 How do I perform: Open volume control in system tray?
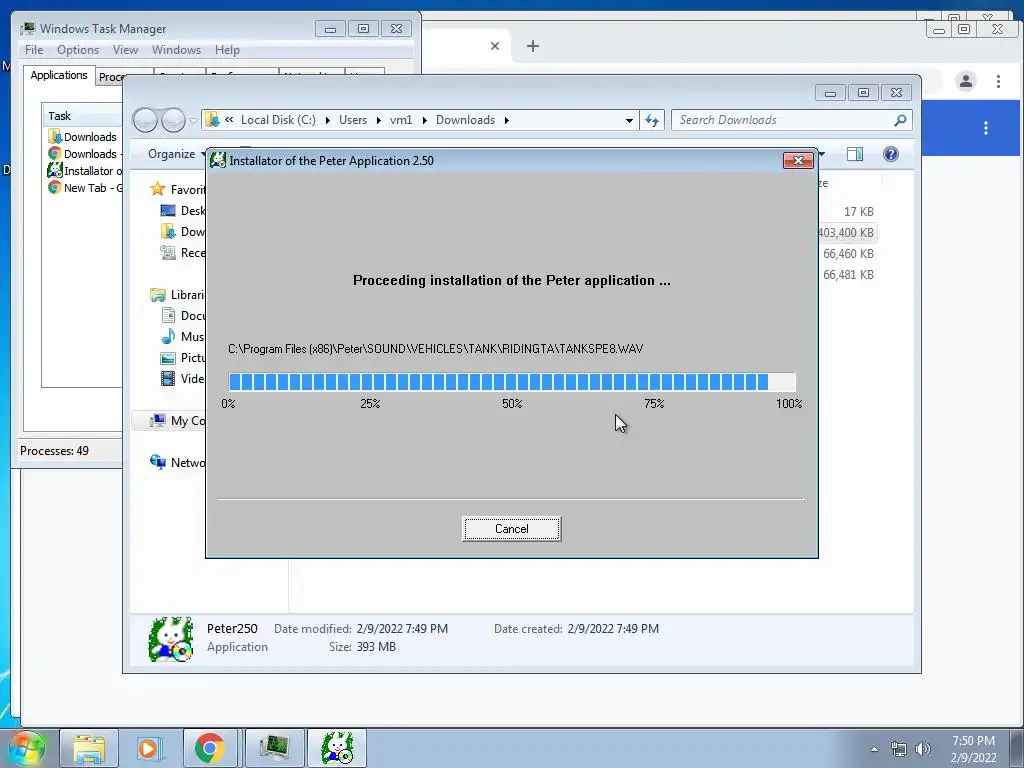pyautogui.click(x=923, y=749)
